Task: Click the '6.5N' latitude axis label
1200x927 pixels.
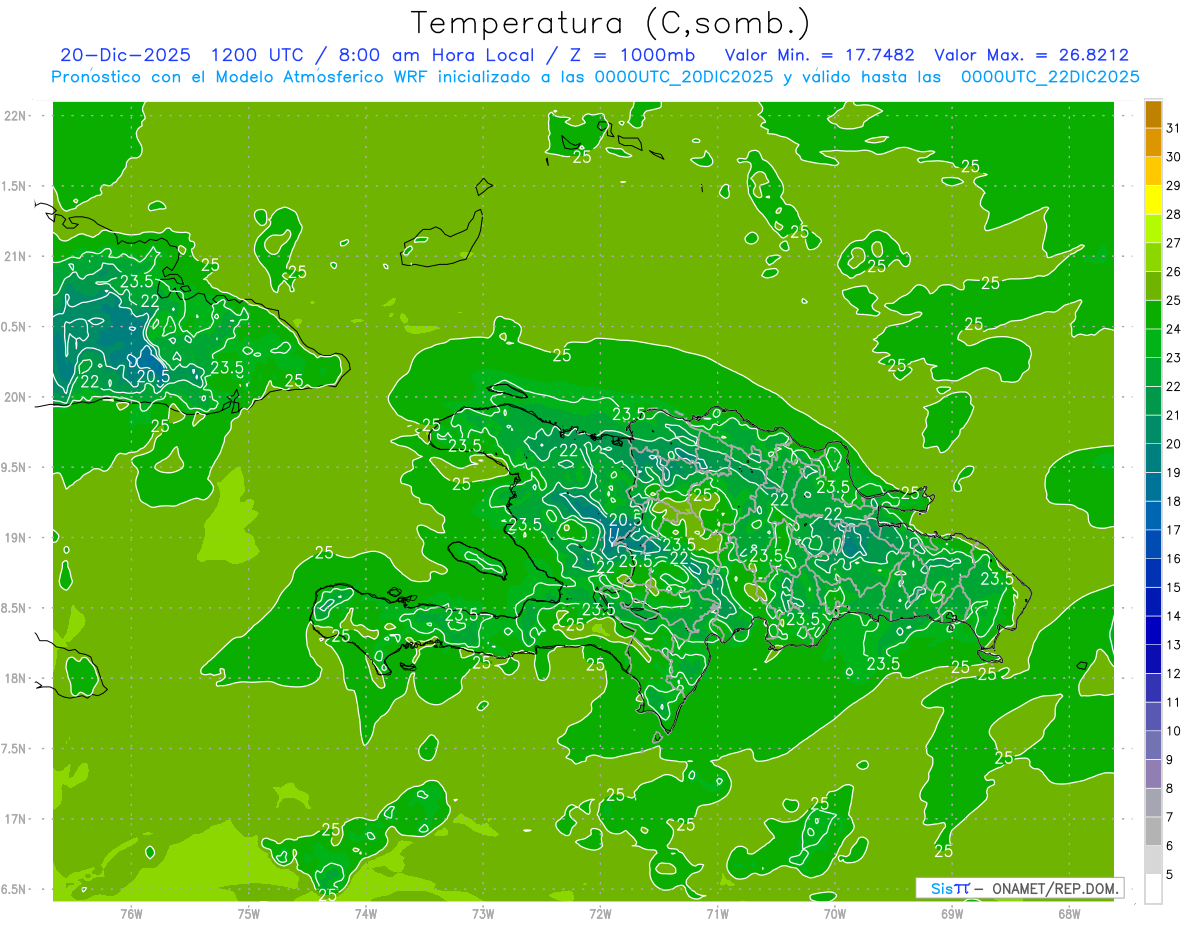Action: point(15,890)
